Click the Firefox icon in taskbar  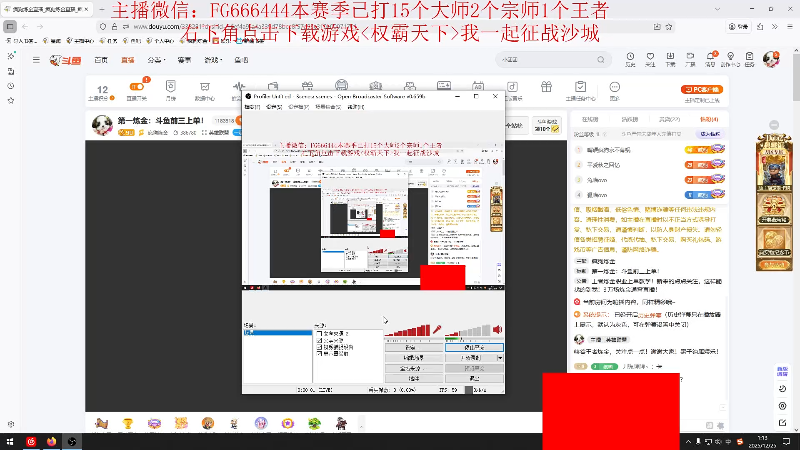tap(52, 441)
